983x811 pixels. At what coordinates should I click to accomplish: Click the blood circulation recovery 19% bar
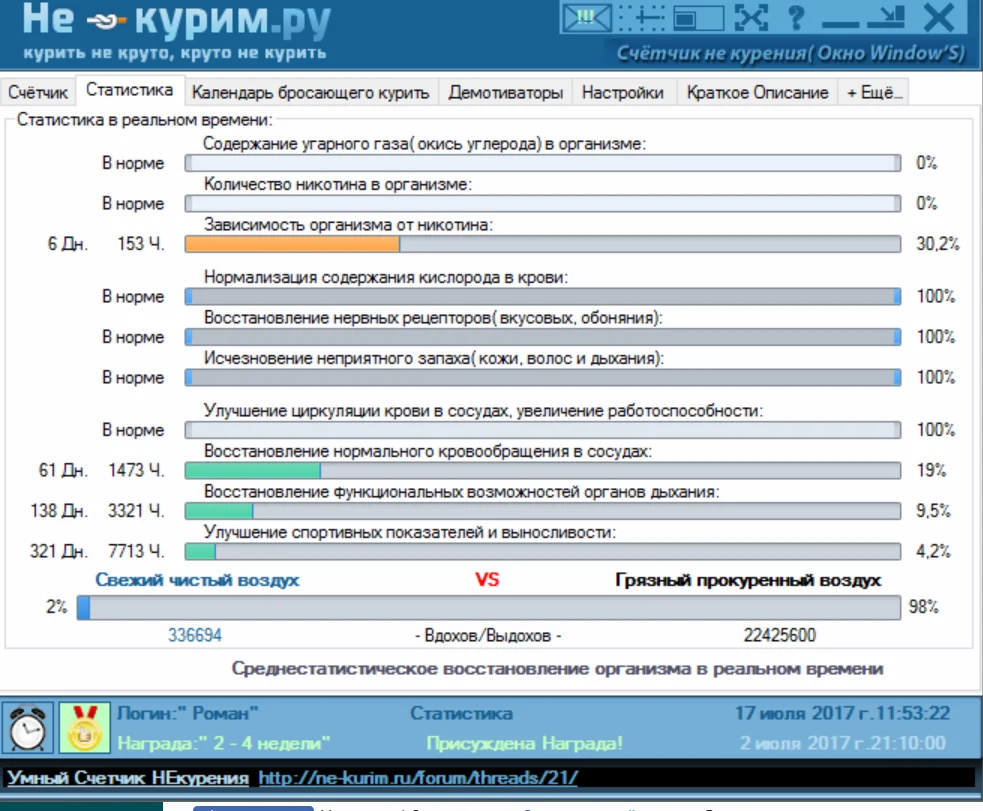coord(543,470)
